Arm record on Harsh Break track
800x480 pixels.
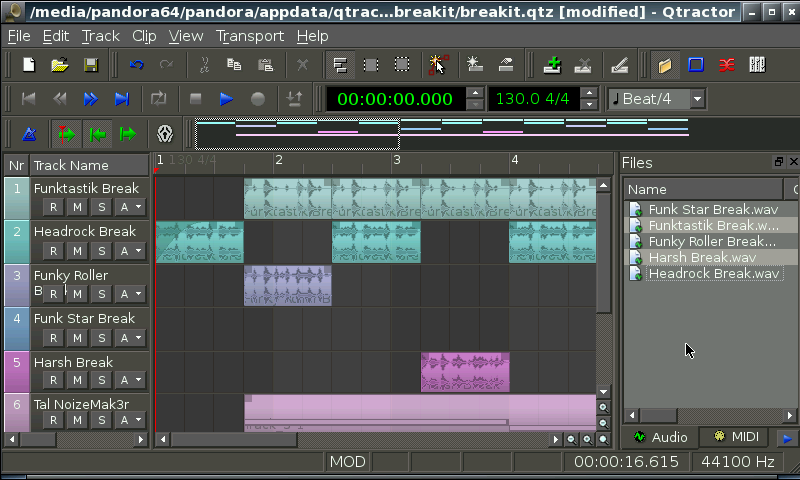click(x=53, y=380)
